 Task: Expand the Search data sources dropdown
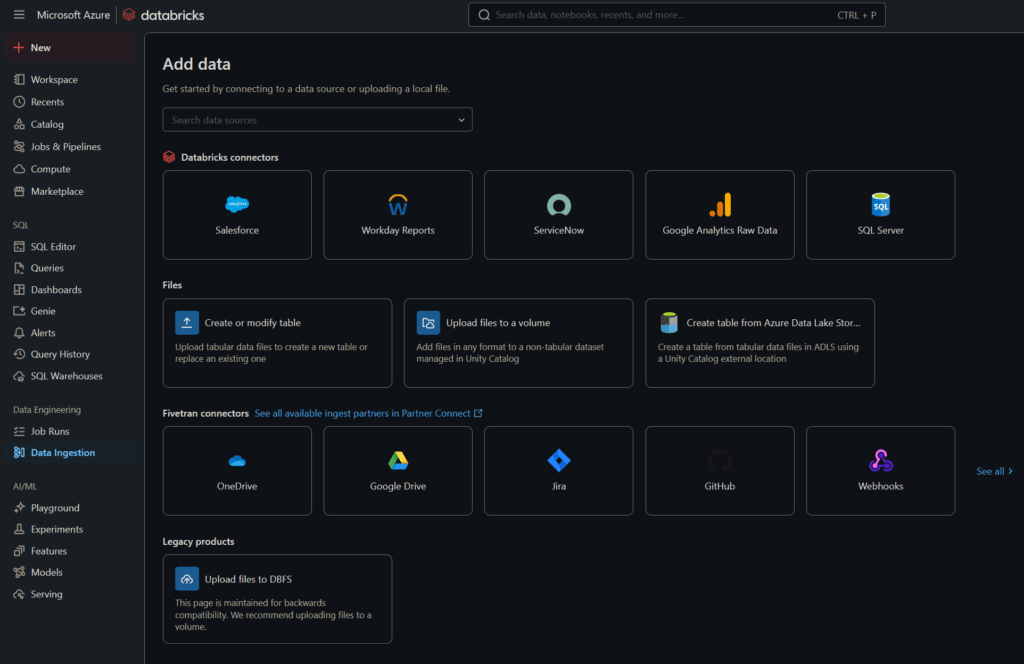461,120
